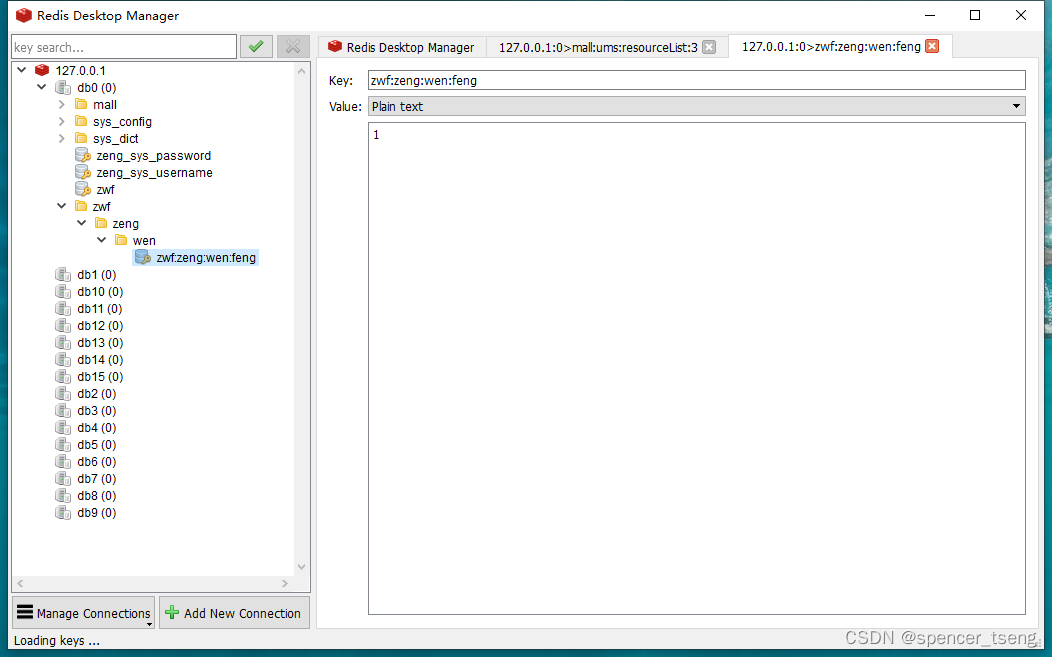Click the sys_dict folder icon
Viewport: 1052px width, 657px height.
(x=81, y=138)
